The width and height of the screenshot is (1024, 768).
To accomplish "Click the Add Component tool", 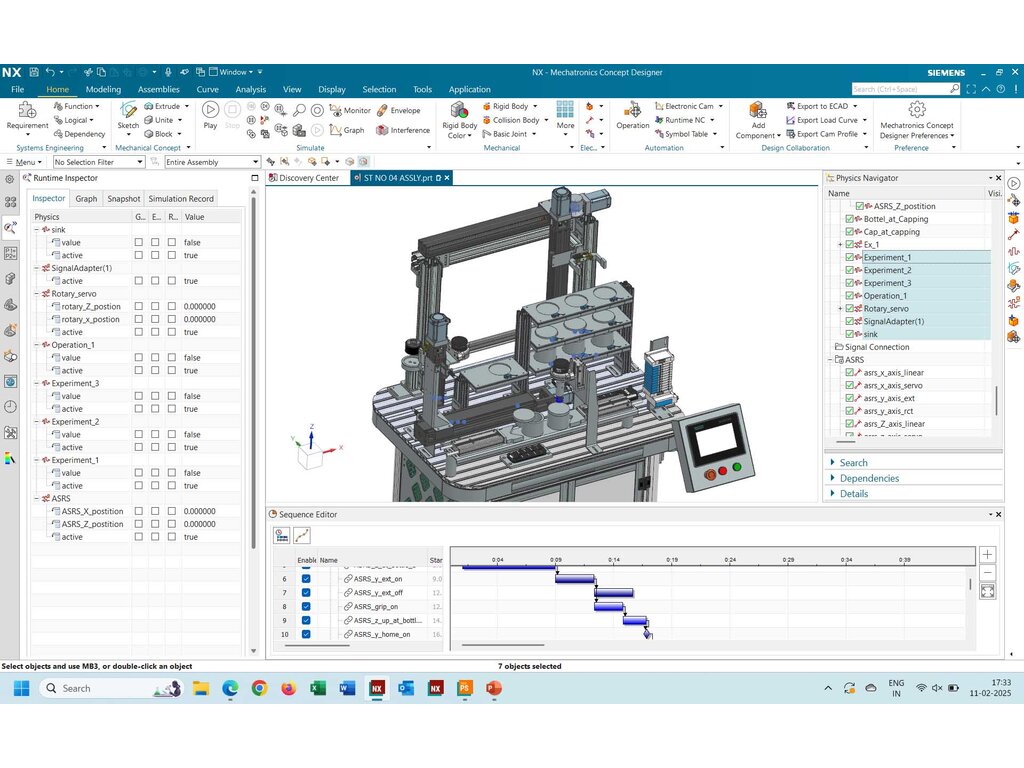I will tap(758, 120).
